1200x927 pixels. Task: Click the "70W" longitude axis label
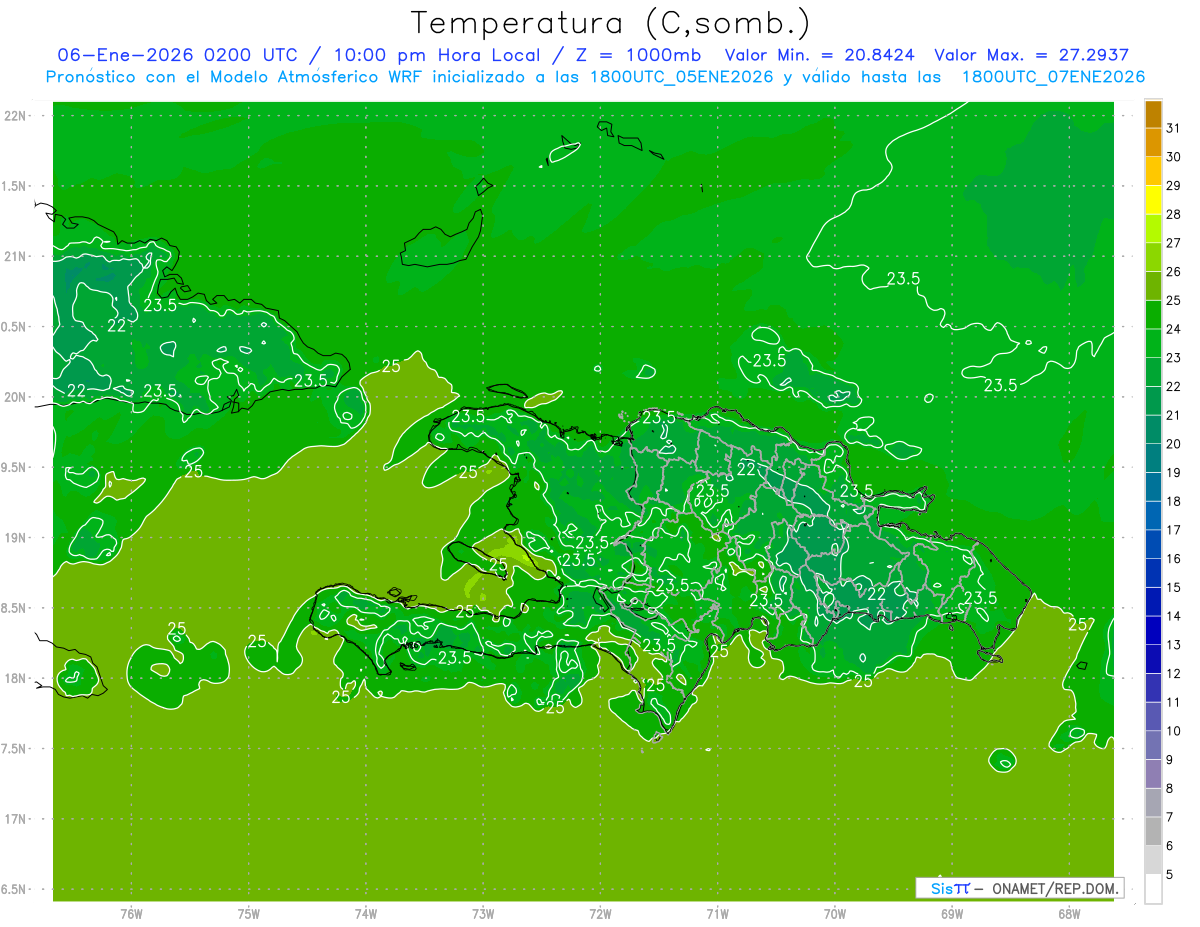(x=835, y=914)
